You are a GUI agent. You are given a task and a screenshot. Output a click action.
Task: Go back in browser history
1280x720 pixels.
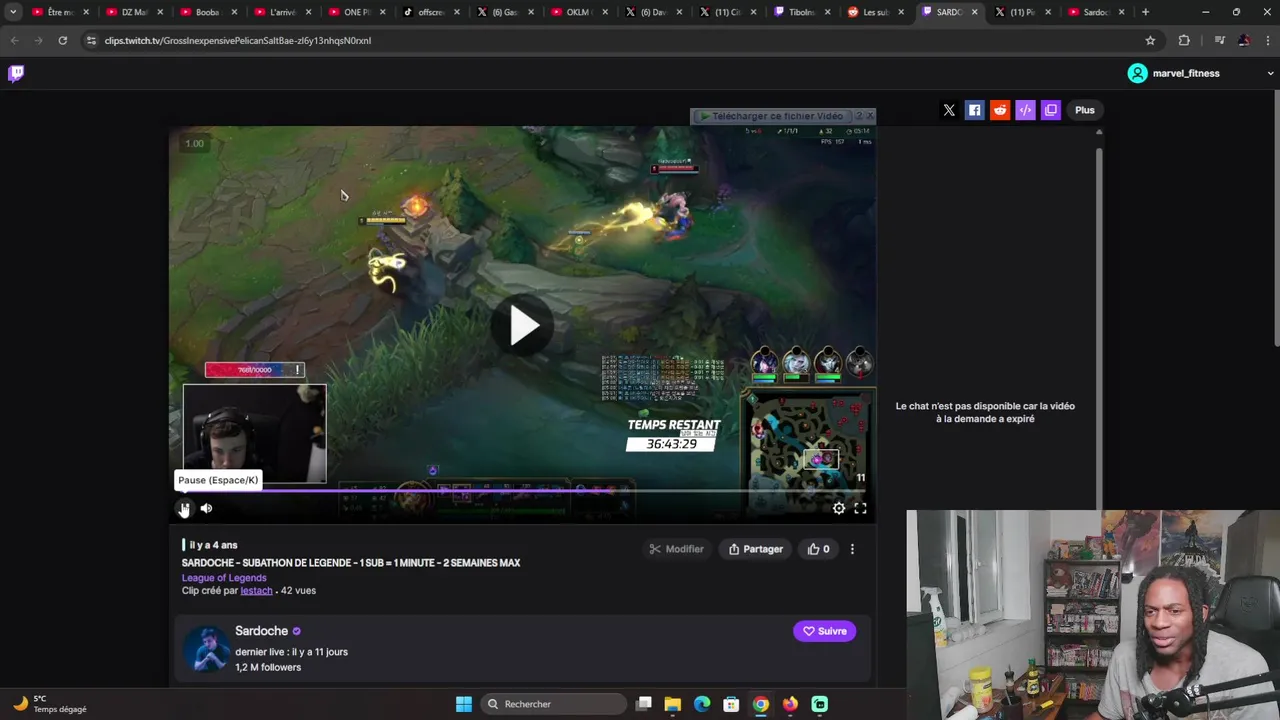14,40
